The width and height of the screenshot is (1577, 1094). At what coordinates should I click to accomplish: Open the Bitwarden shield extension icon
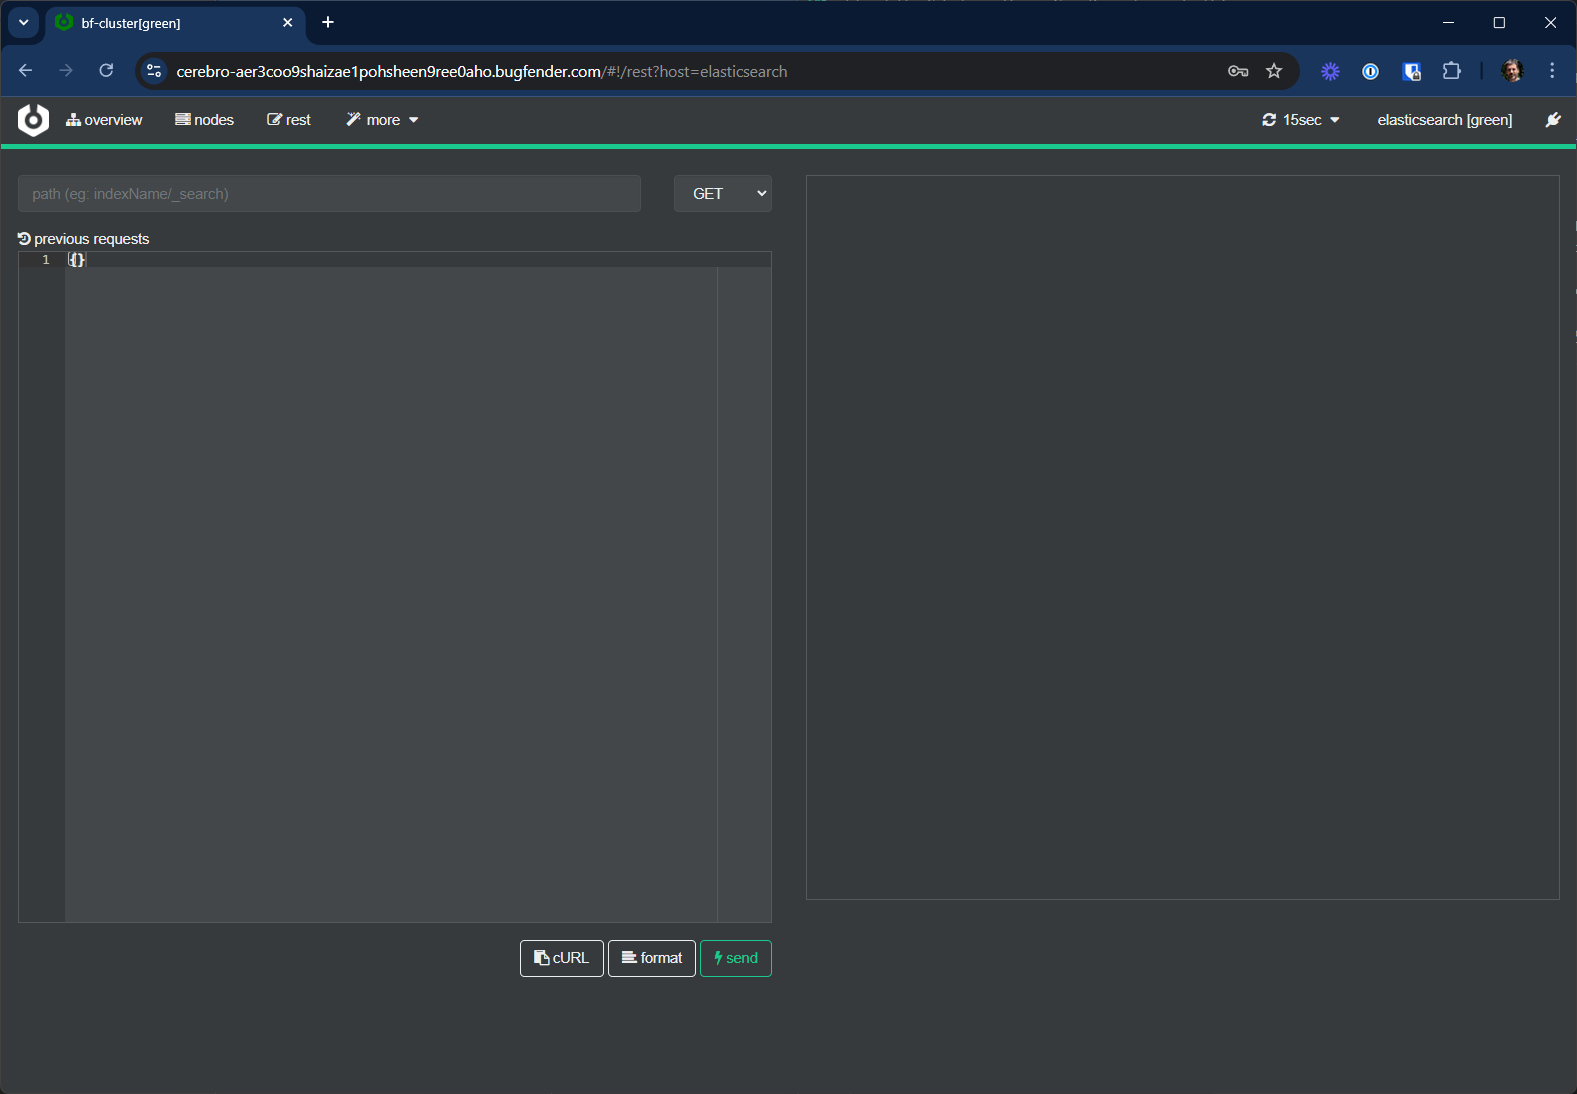click(x=1412, y=71)
